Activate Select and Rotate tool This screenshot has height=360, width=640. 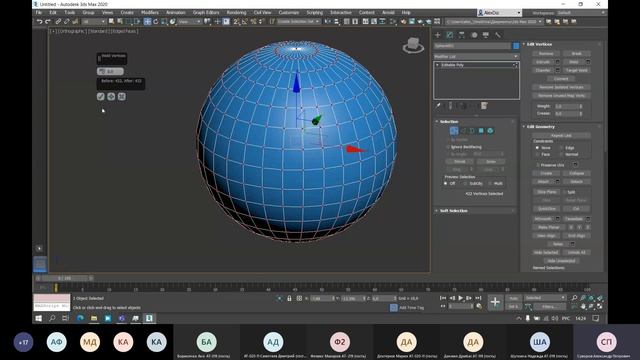pyautogui.click(x=156, y=21)
